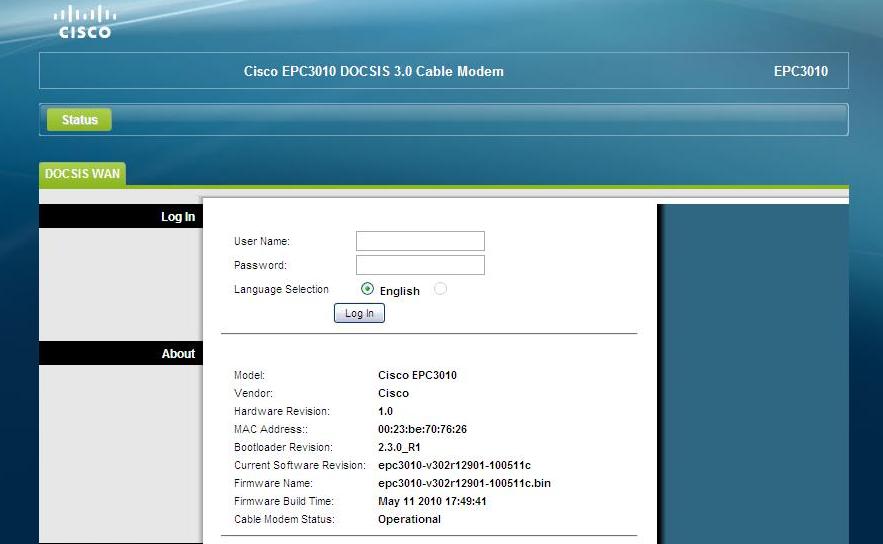Focus the User Name input field

click(x=420, y=241)
